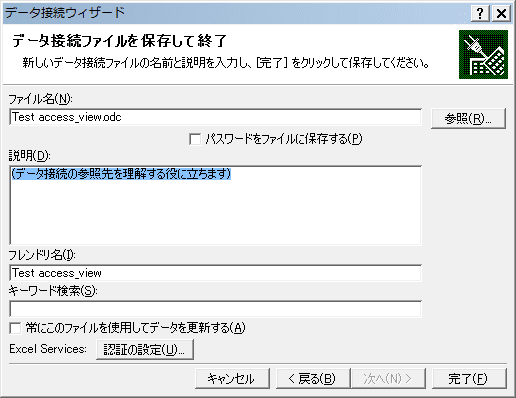Enable パスワードをファイルに保存する checkbox
516x398 pixels.
click(195, 139)
